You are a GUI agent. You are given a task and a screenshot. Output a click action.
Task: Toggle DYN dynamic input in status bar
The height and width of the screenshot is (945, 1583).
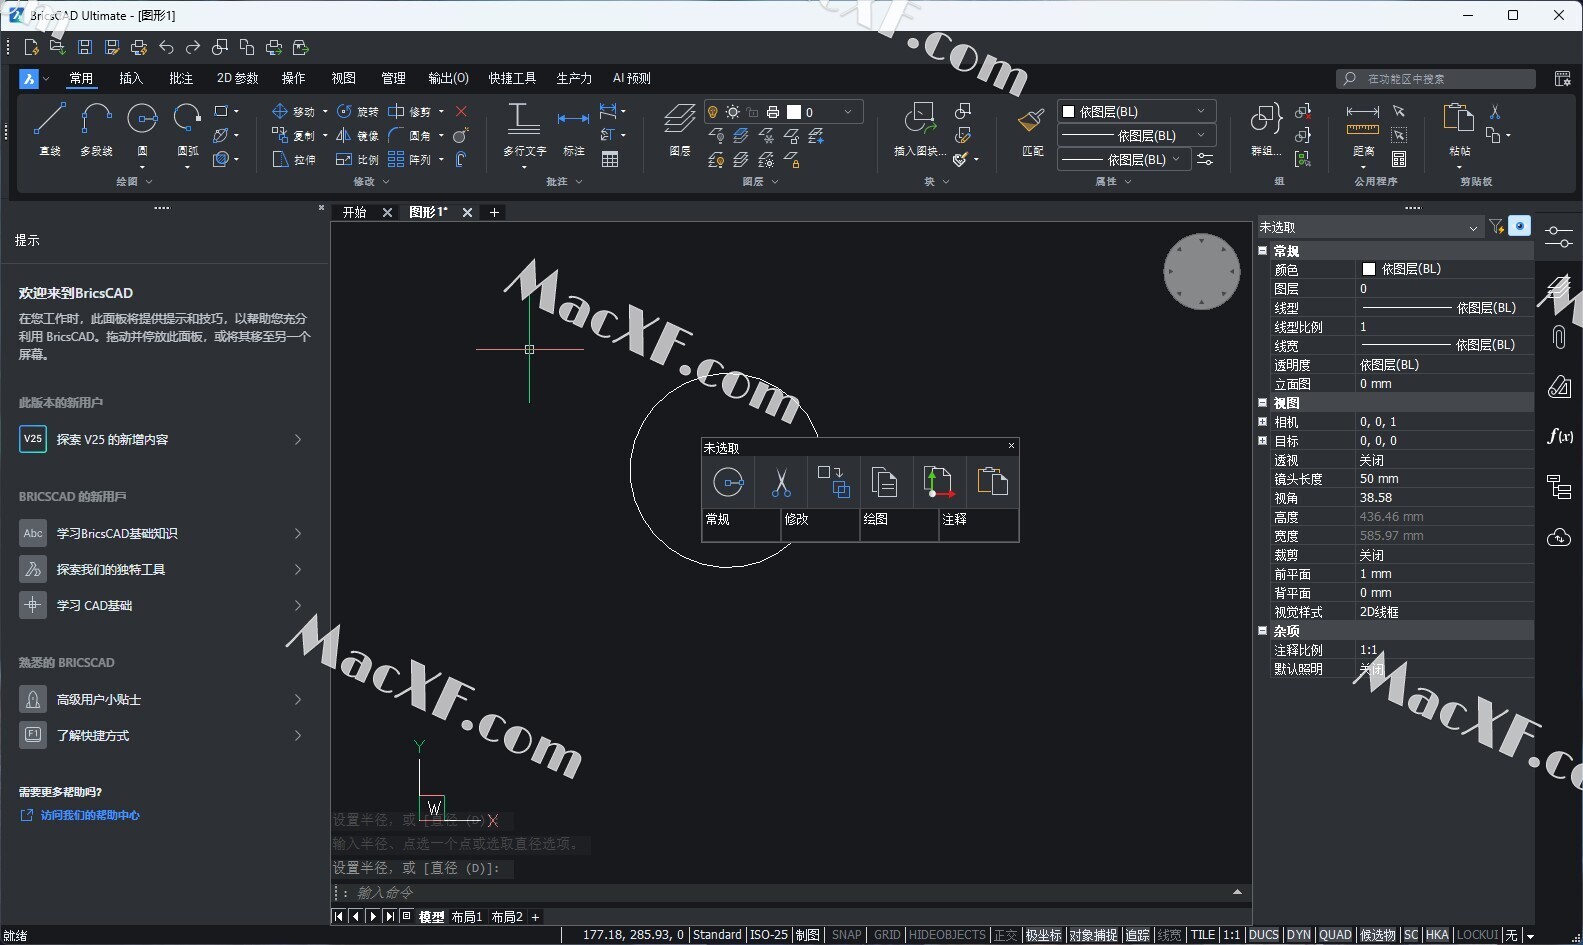[x=1298, y=935]
